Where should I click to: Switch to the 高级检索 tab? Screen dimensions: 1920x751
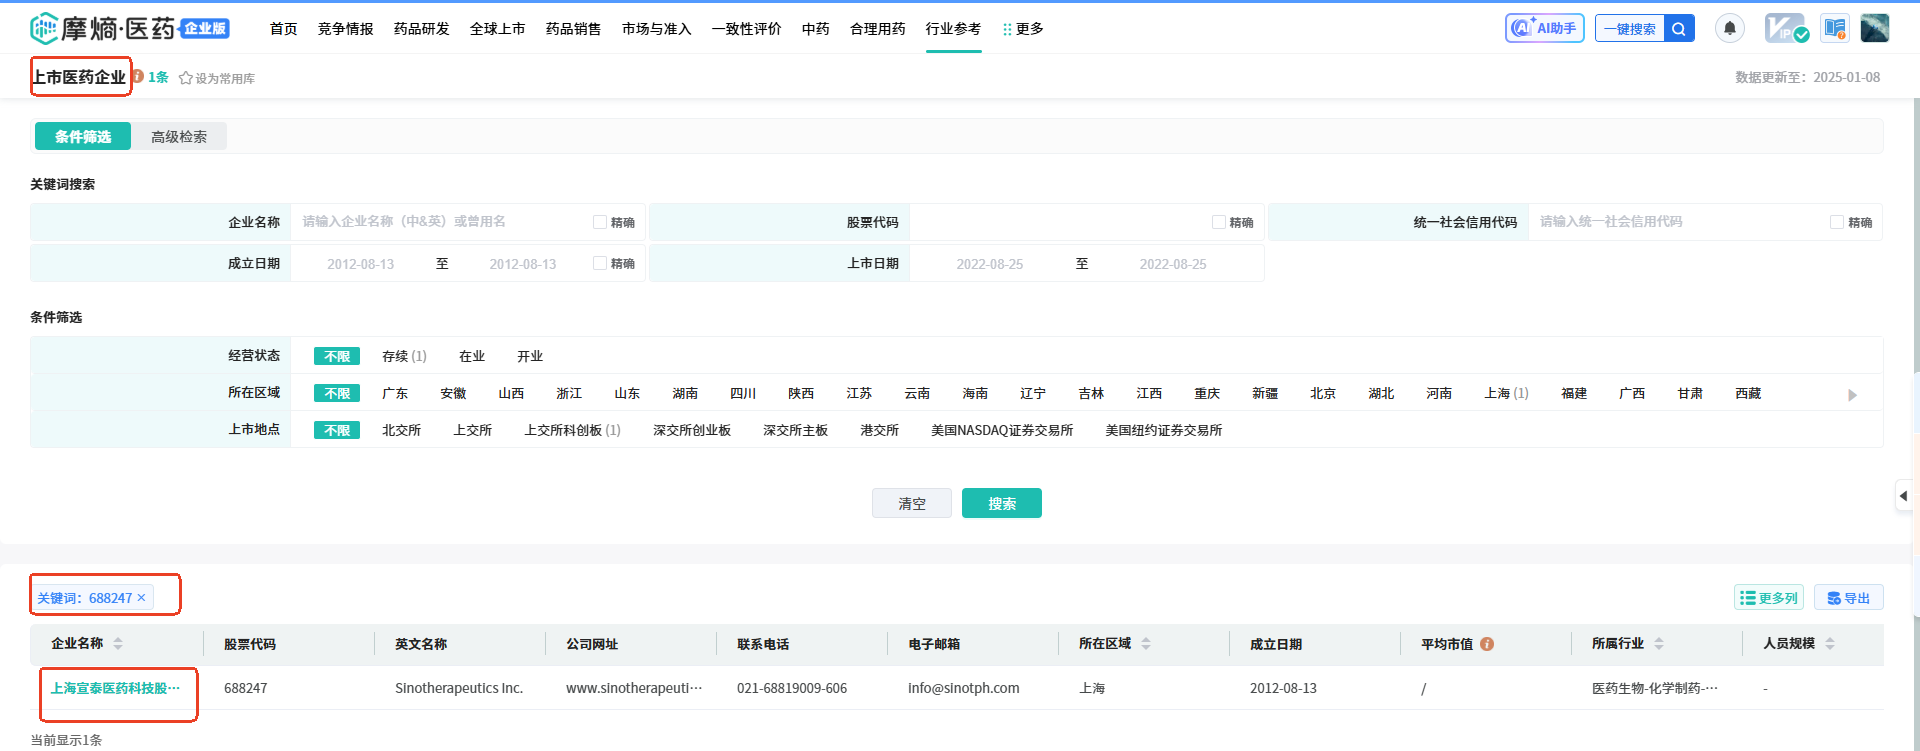tap(179, 136)
